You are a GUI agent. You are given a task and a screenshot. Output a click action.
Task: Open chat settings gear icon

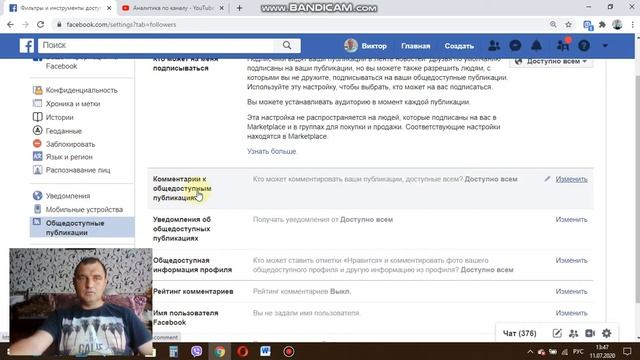tap(607, 333)
